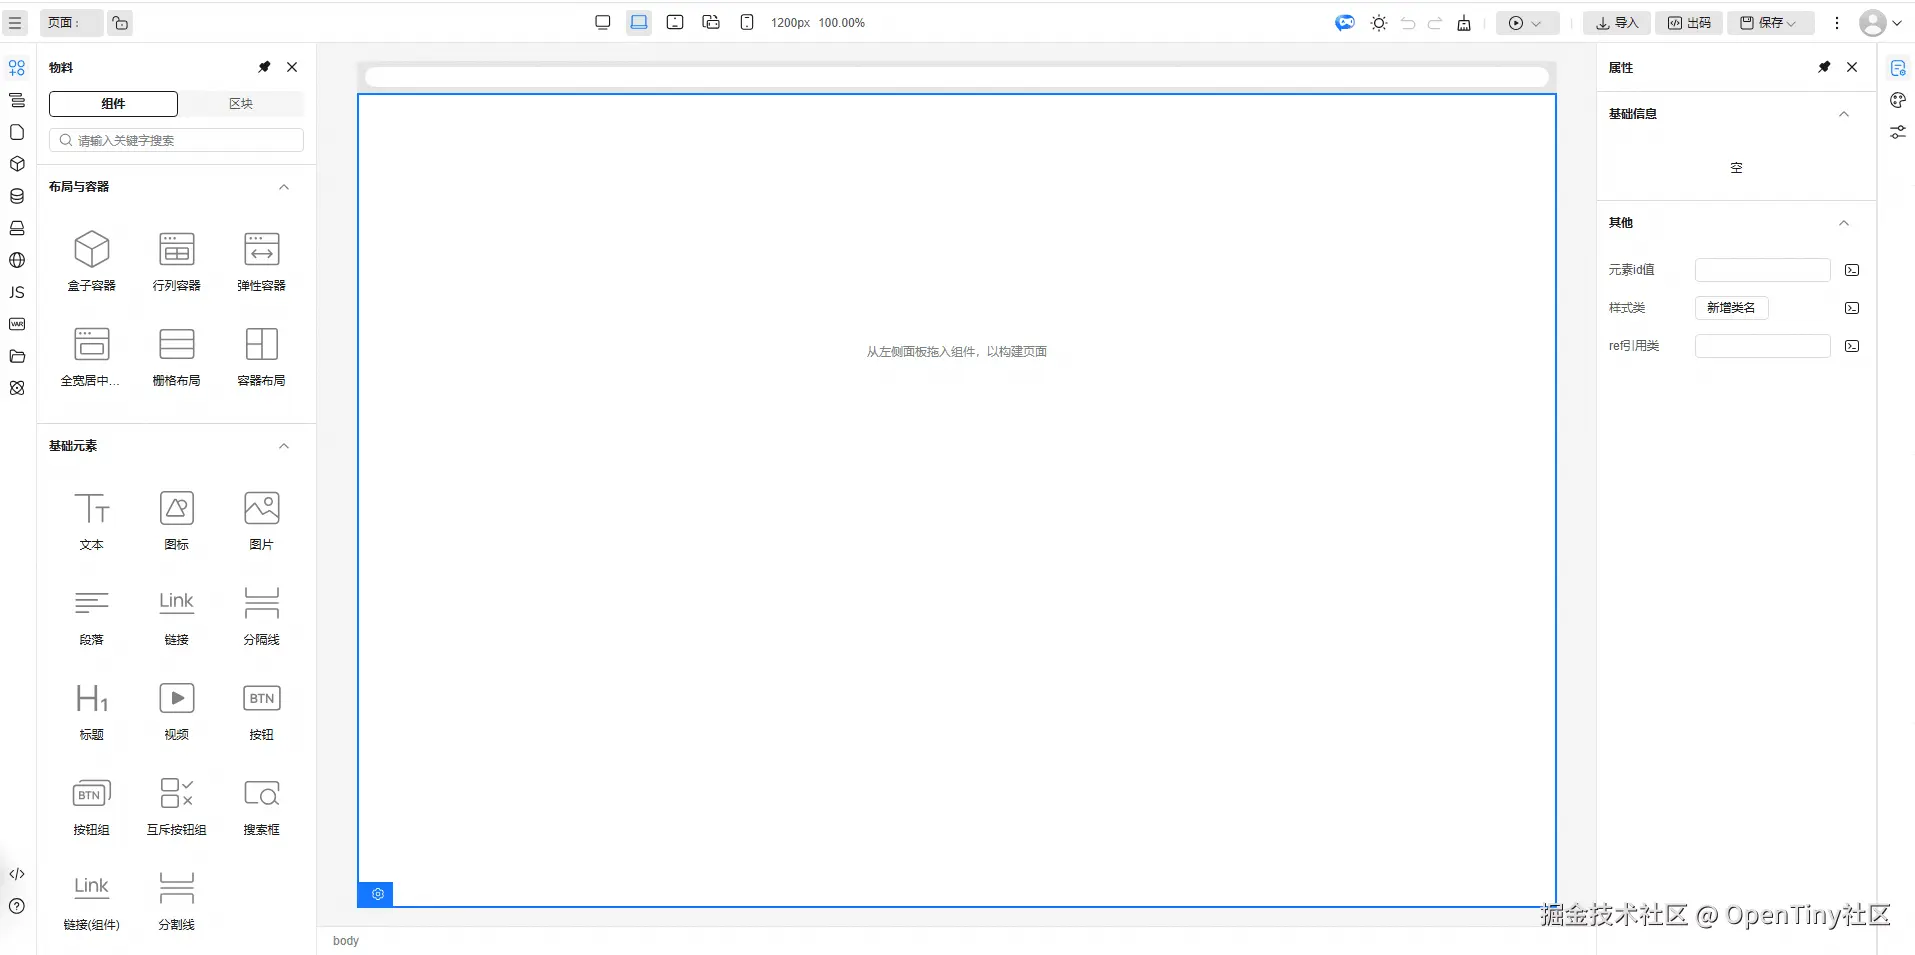Toggle the light/dark theme sun icon
Image resolution: width=1915 pixels, height=955 pixels.
1379,23
